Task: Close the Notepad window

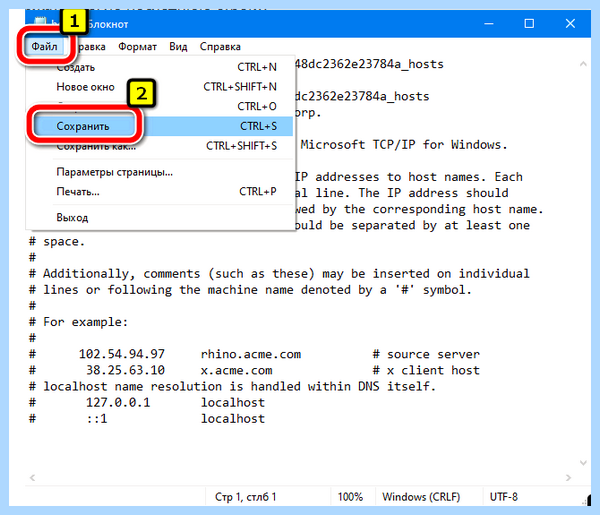Action: pos(570,24)
